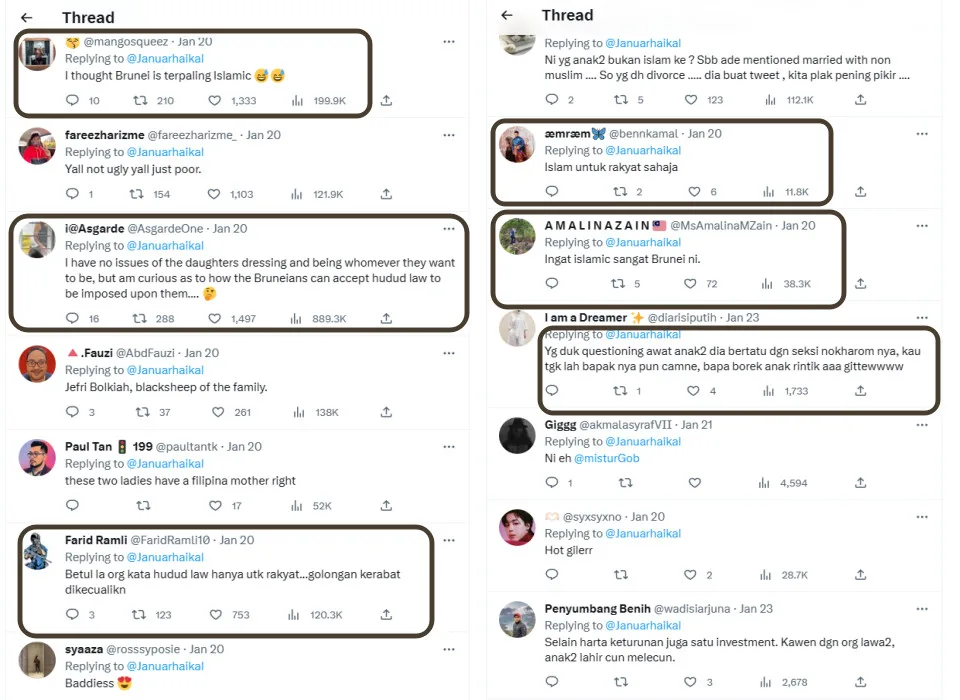Reply to mangosqueez's Brunei tweet
This screenshot has width=960, height=700.
[72, 100]
